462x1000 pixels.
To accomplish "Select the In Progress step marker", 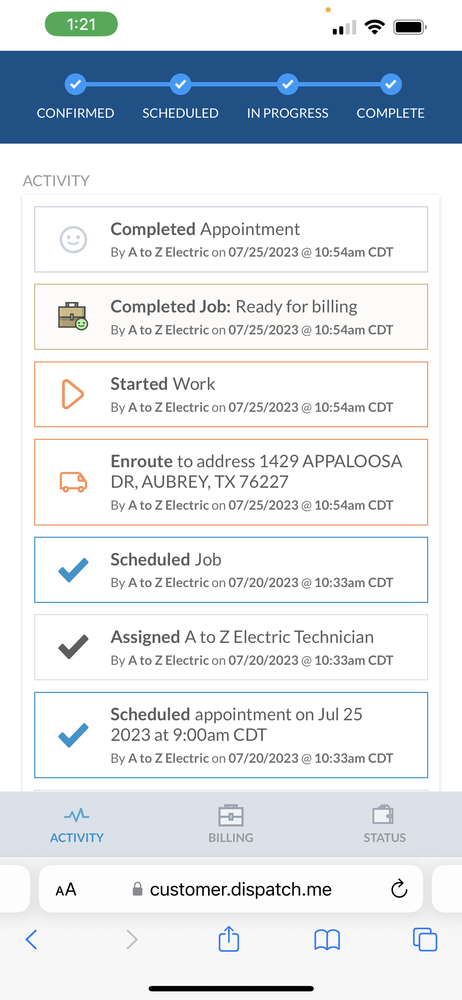I will pyautogui.click(x=288, y=84).
